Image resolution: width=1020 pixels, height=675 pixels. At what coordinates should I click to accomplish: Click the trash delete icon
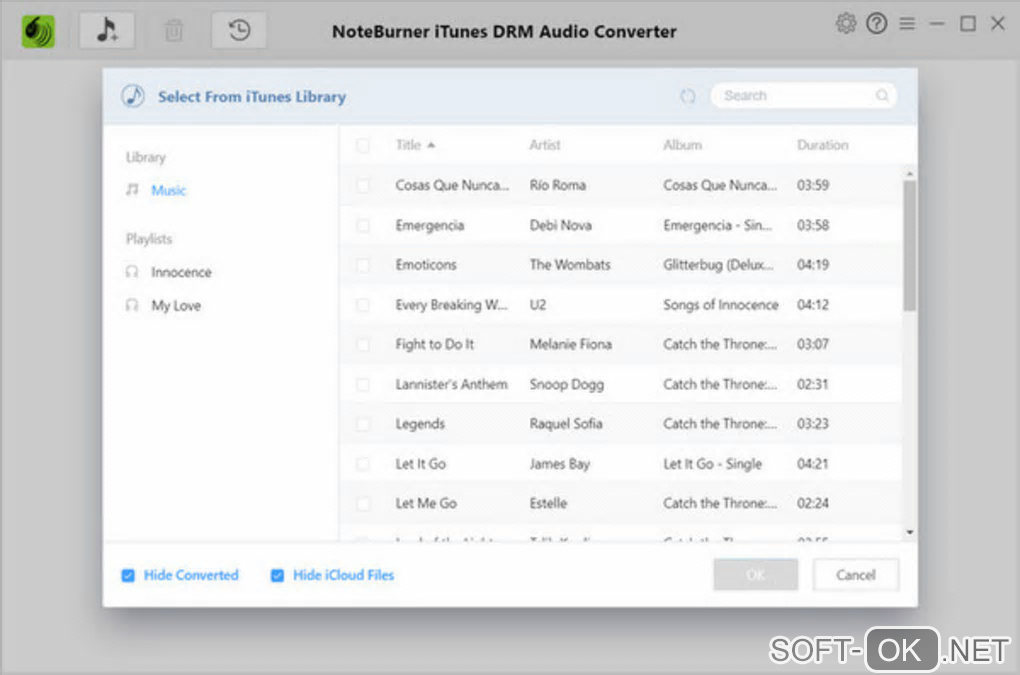pos(174,30)
